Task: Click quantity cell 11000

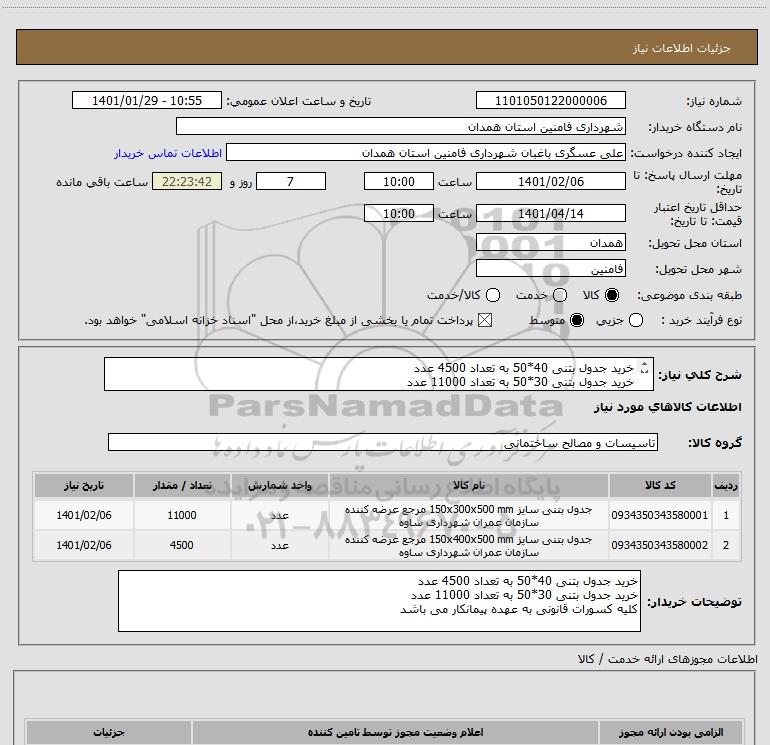Action: 182,515
